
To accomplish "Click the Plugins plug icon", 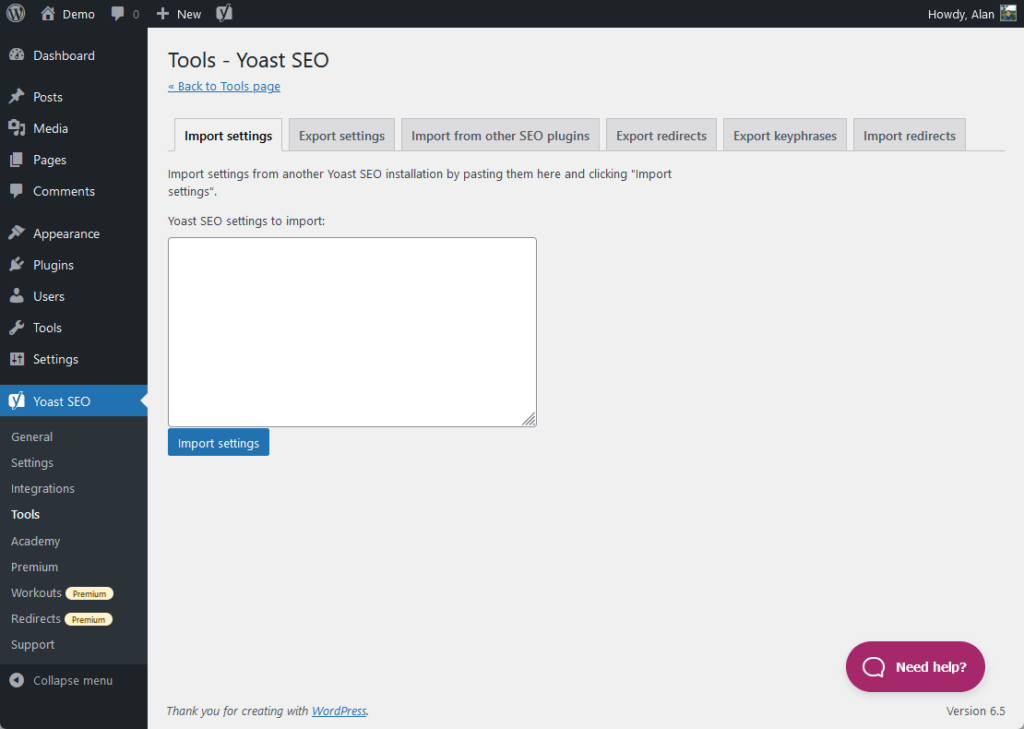I will point(17,265).
